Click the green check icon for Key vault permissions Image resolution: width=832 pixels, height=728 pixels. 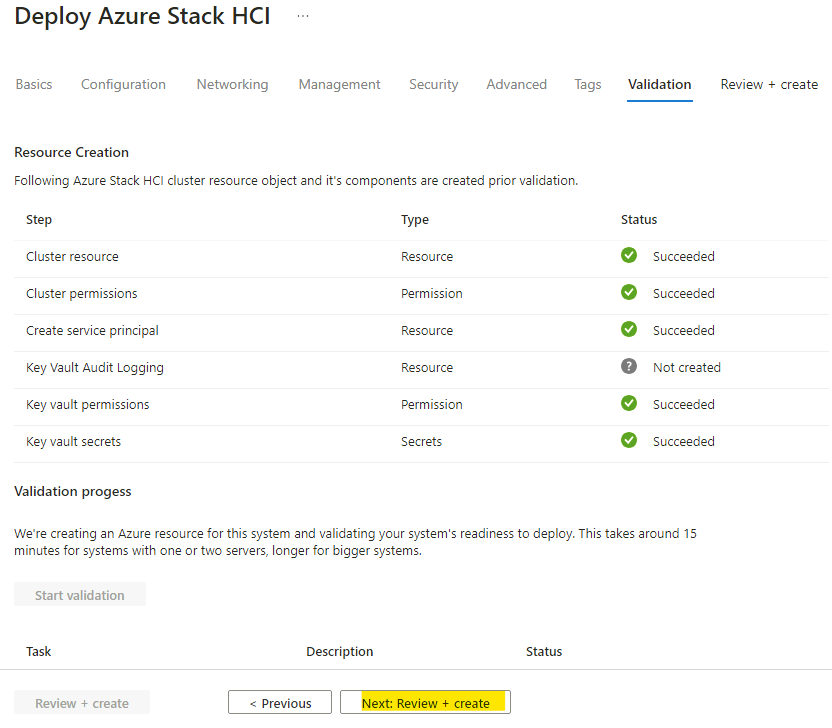629,403
